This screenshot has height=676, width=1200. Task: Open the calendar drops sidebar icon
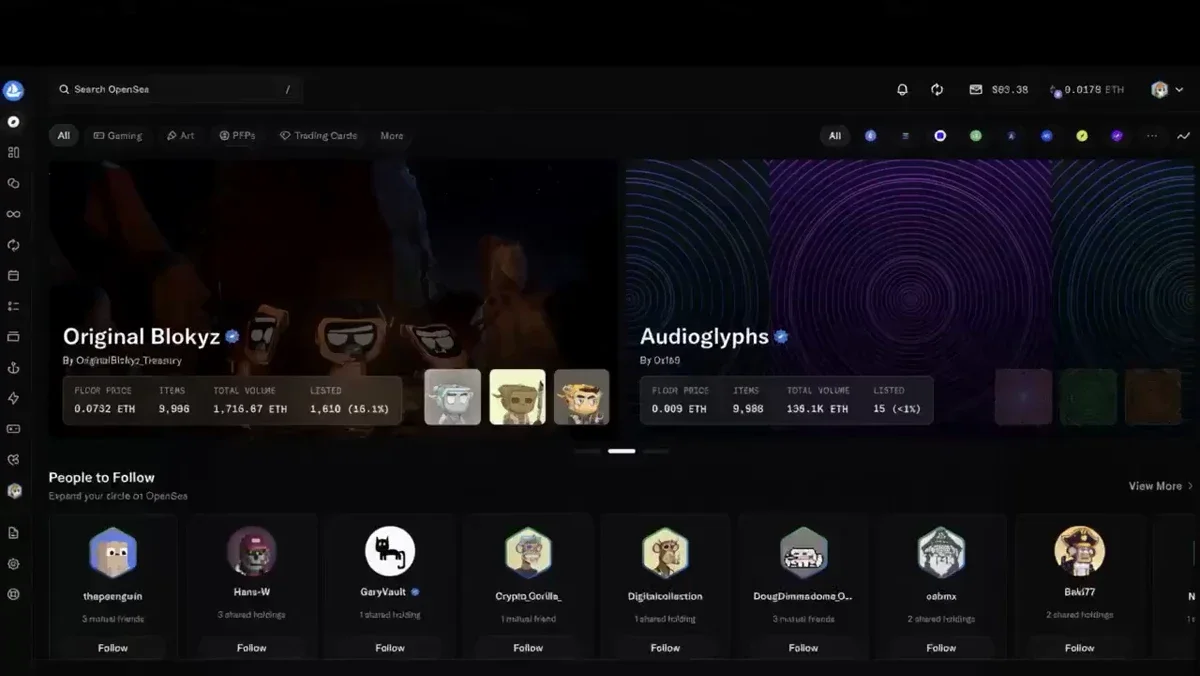click(13, 275)
